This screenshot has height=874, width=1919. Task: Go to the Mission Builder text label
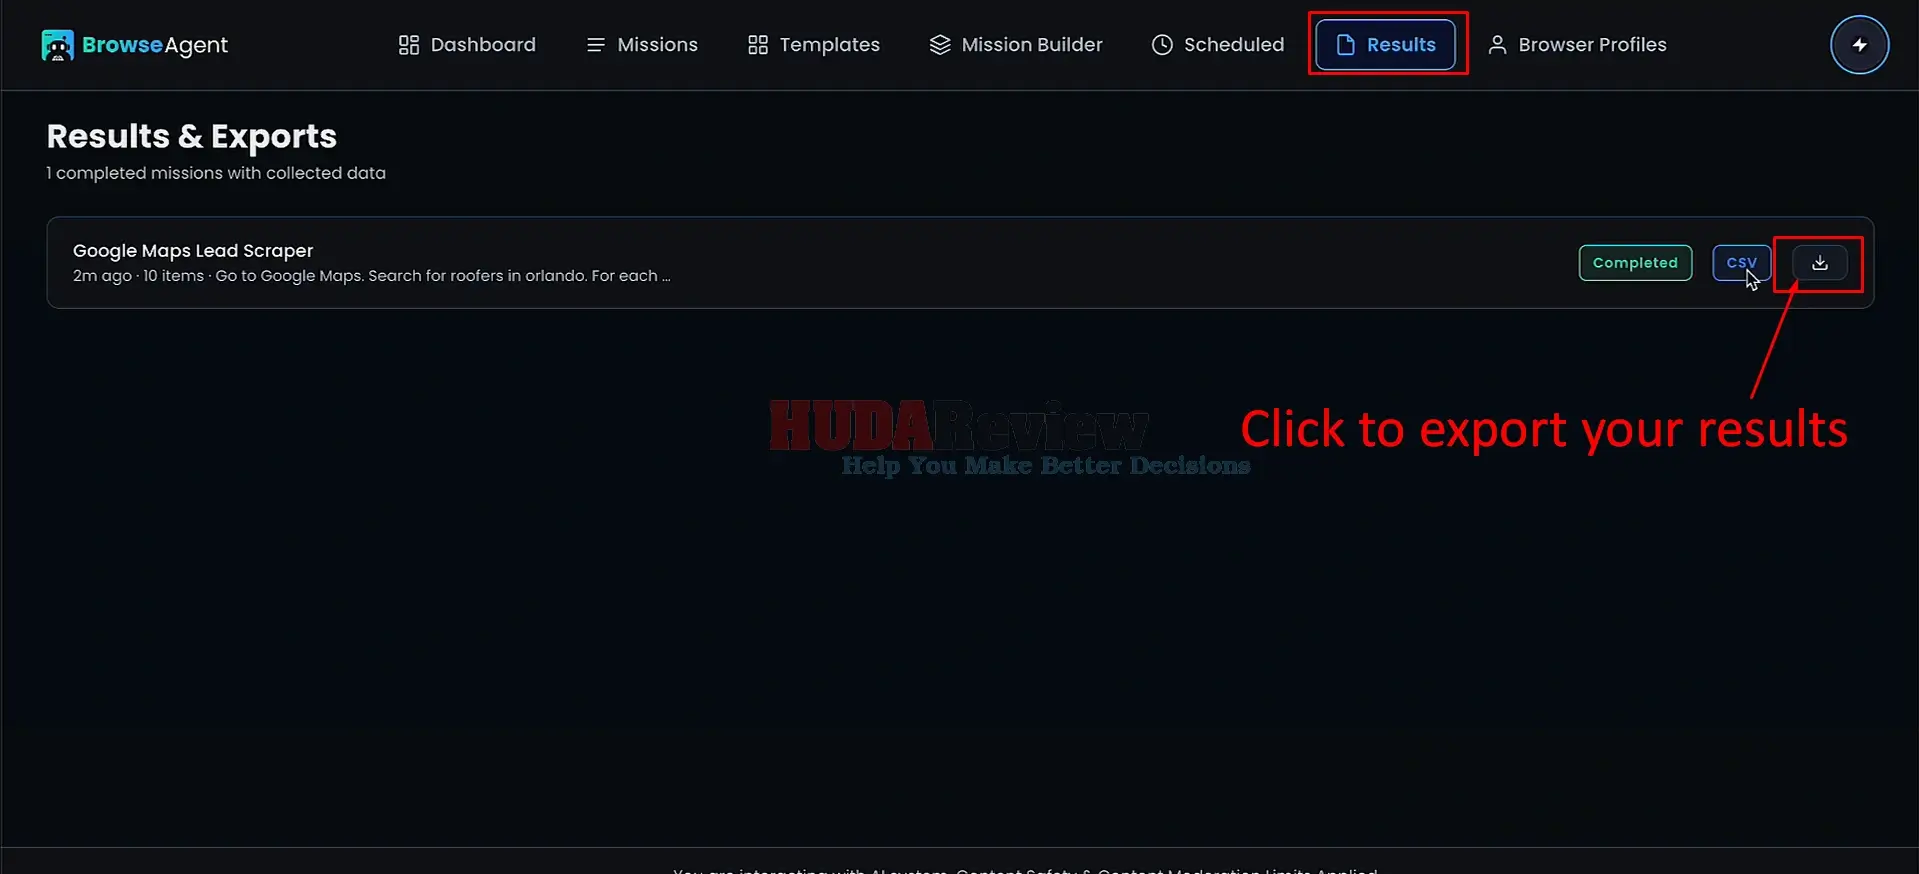[x=1031, y=45]
